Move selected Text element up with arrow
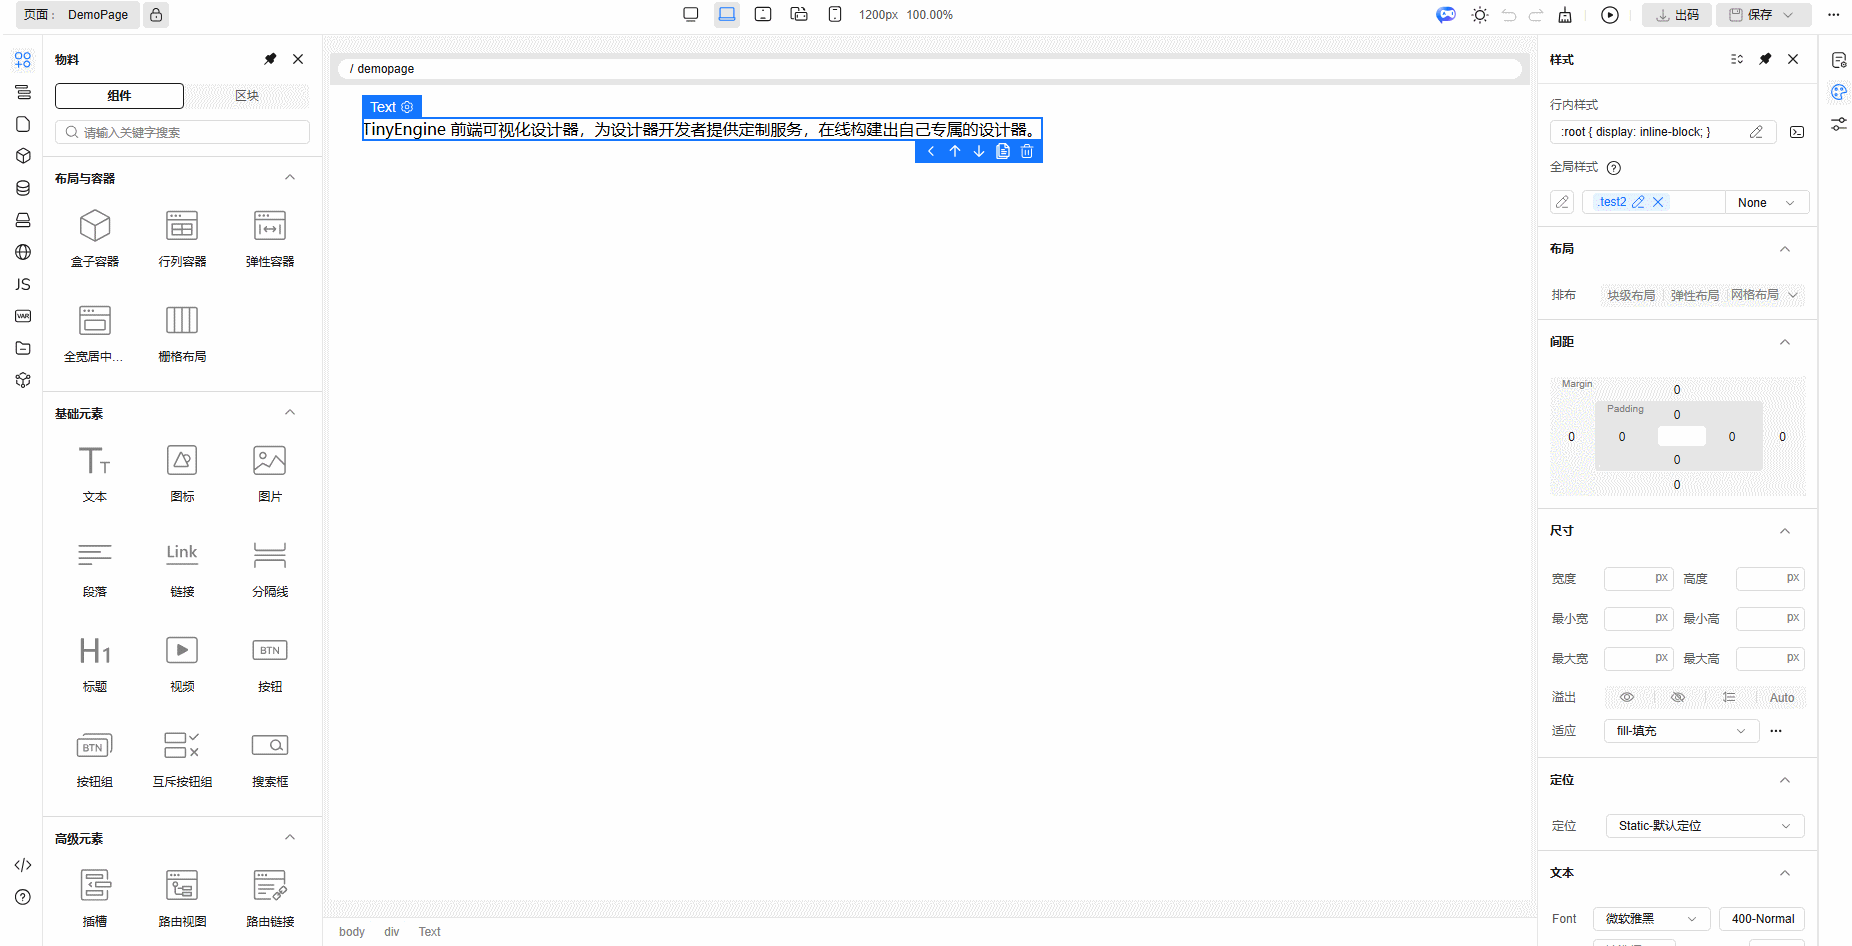This screenshot has width=1852, height=946. pyautogui.click(x=955, y=151)
